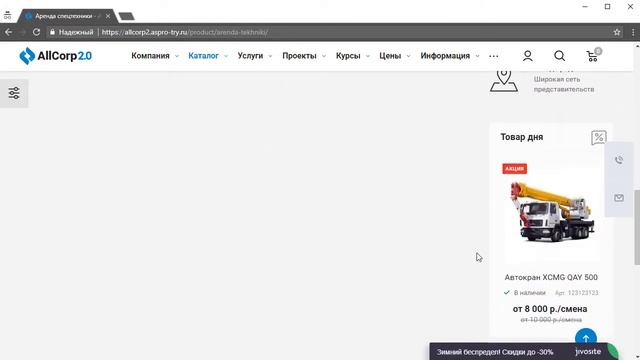Click the percent discount icon in Товар дня
Screen dimensions: 640x360
click(598, 138)
